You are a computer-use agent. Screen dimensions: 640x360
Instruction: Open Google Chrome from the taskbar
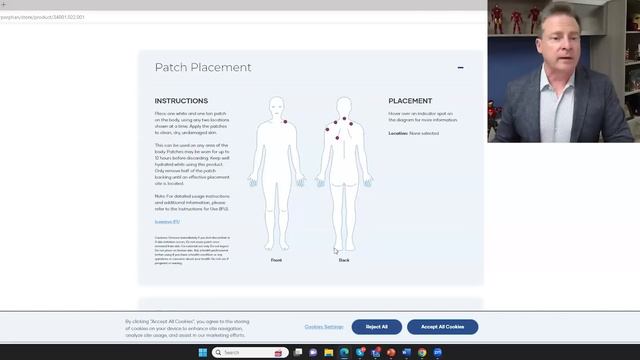click(x=422, y=352)
